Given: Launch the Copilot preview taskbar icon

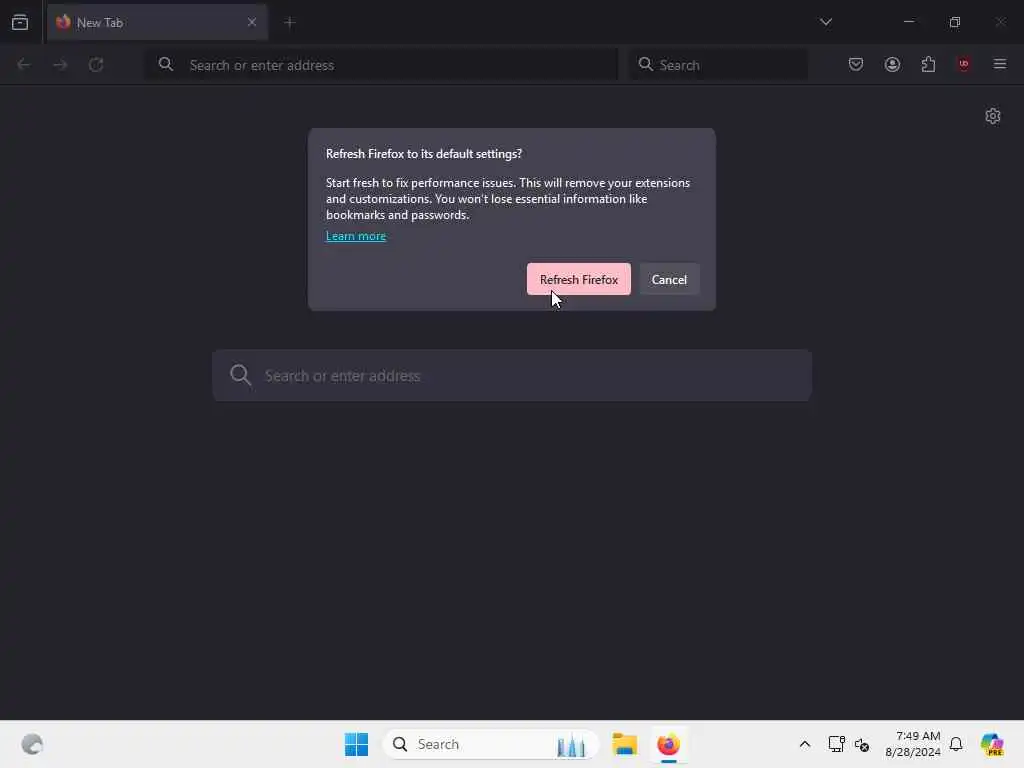Looking at the screenshot, I should (x=992, y=744).
